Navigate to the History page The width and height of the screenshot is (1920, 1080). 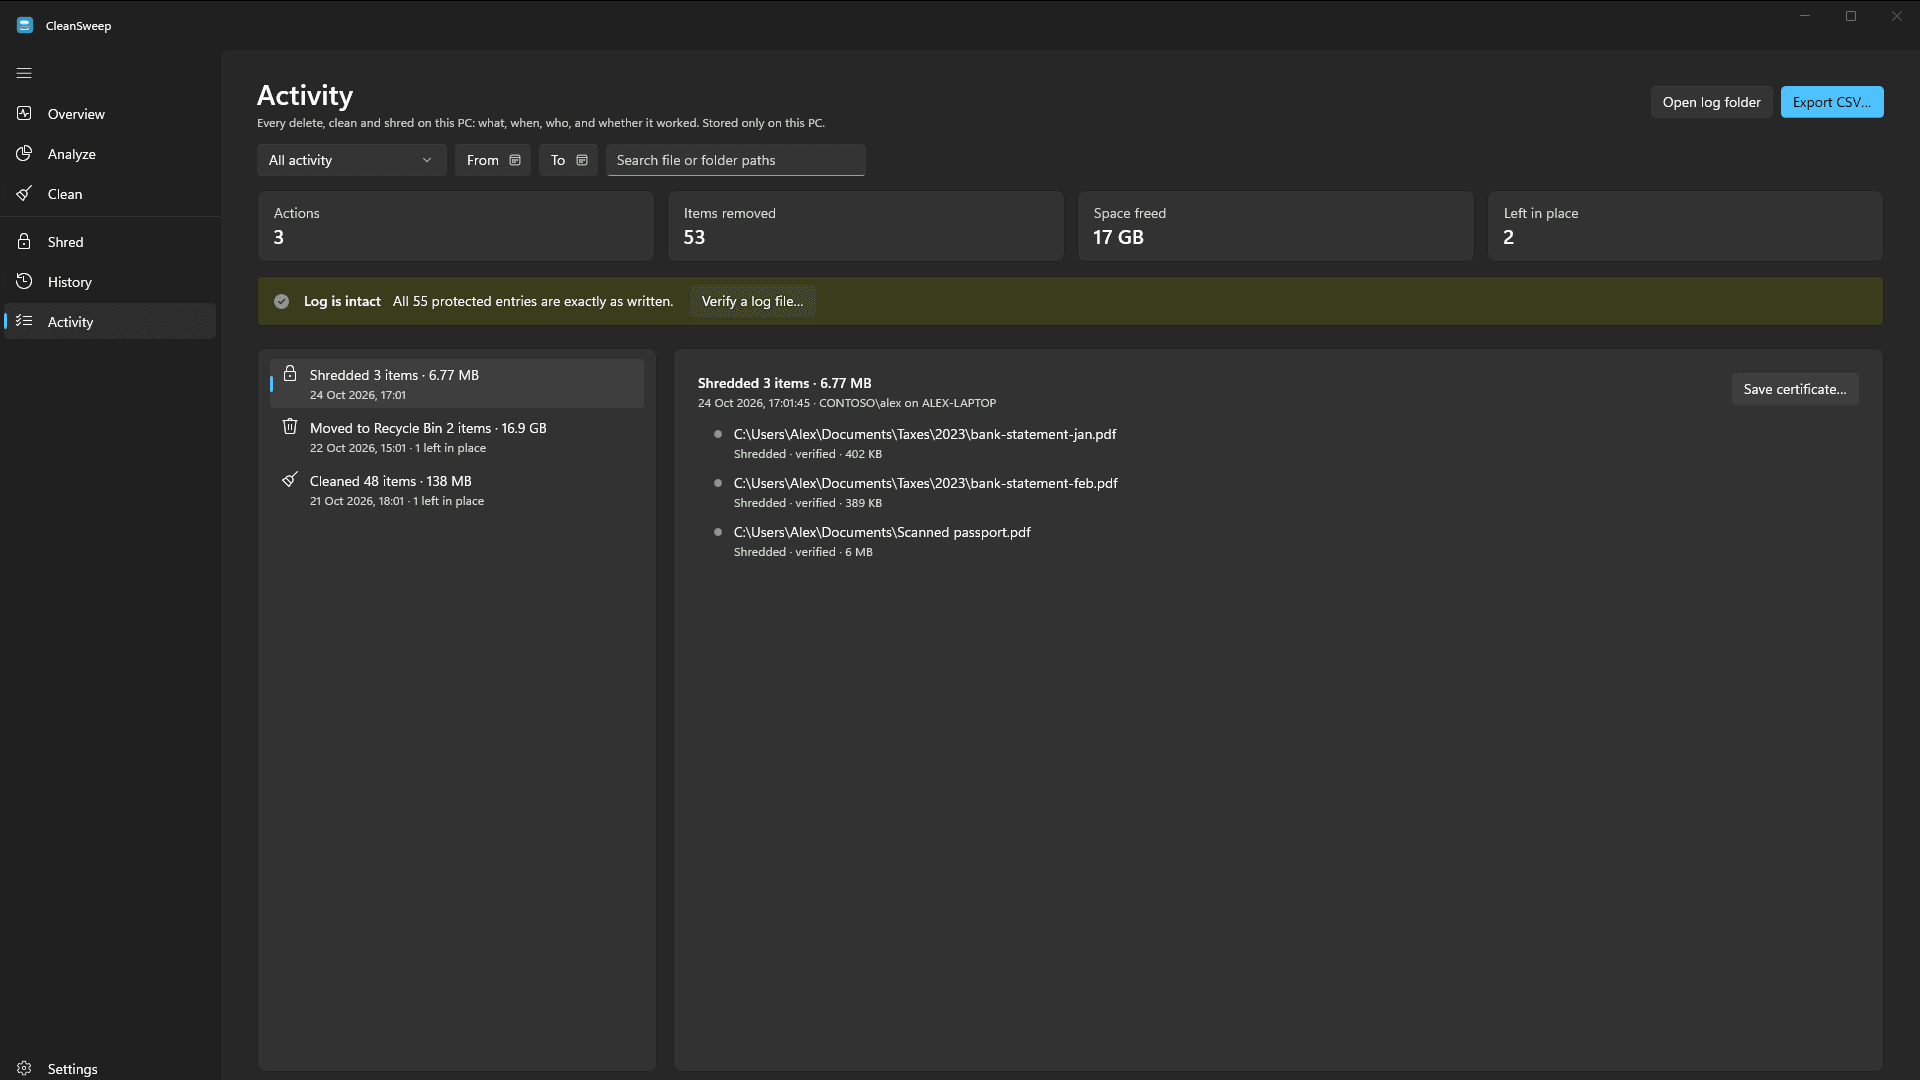point(110,282)
